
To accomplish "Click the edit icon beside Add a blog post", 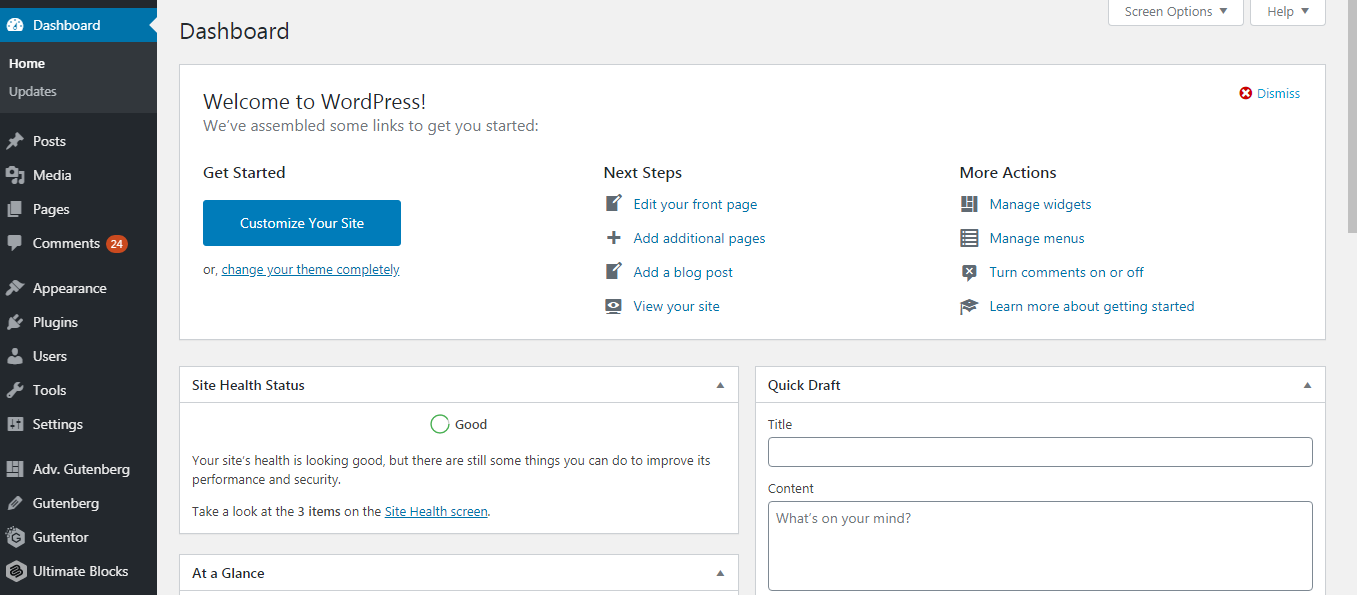I will click(614, 272).
